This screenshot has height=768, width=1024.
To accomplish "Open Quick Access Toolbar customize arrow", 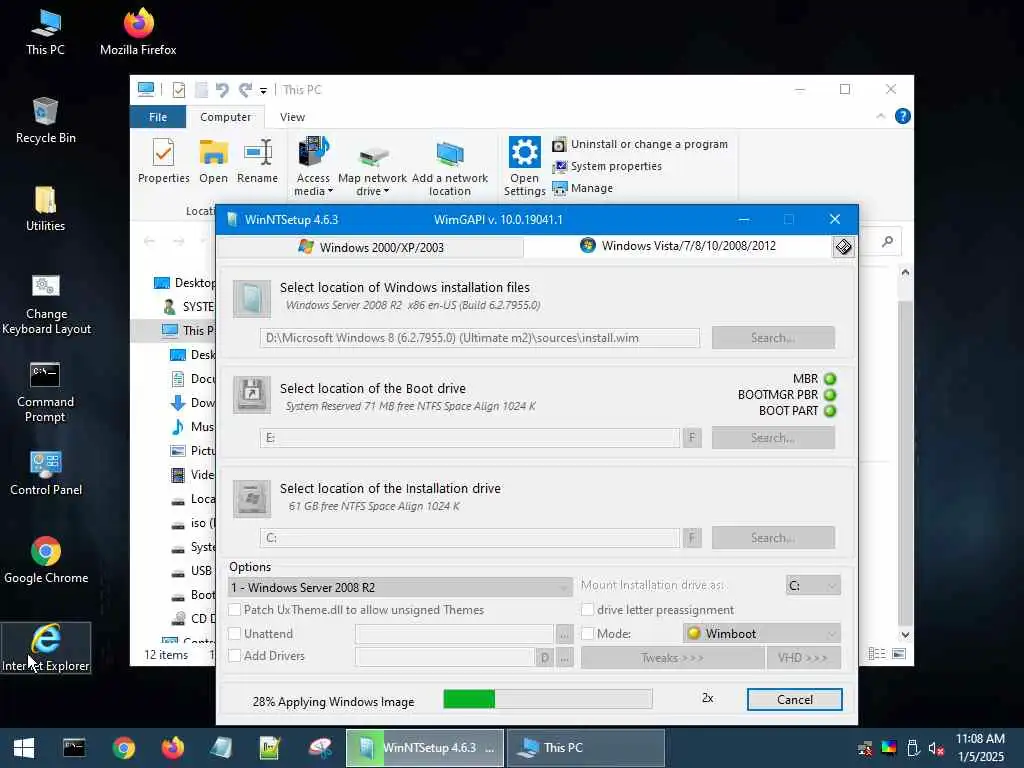I will [263, 91].
